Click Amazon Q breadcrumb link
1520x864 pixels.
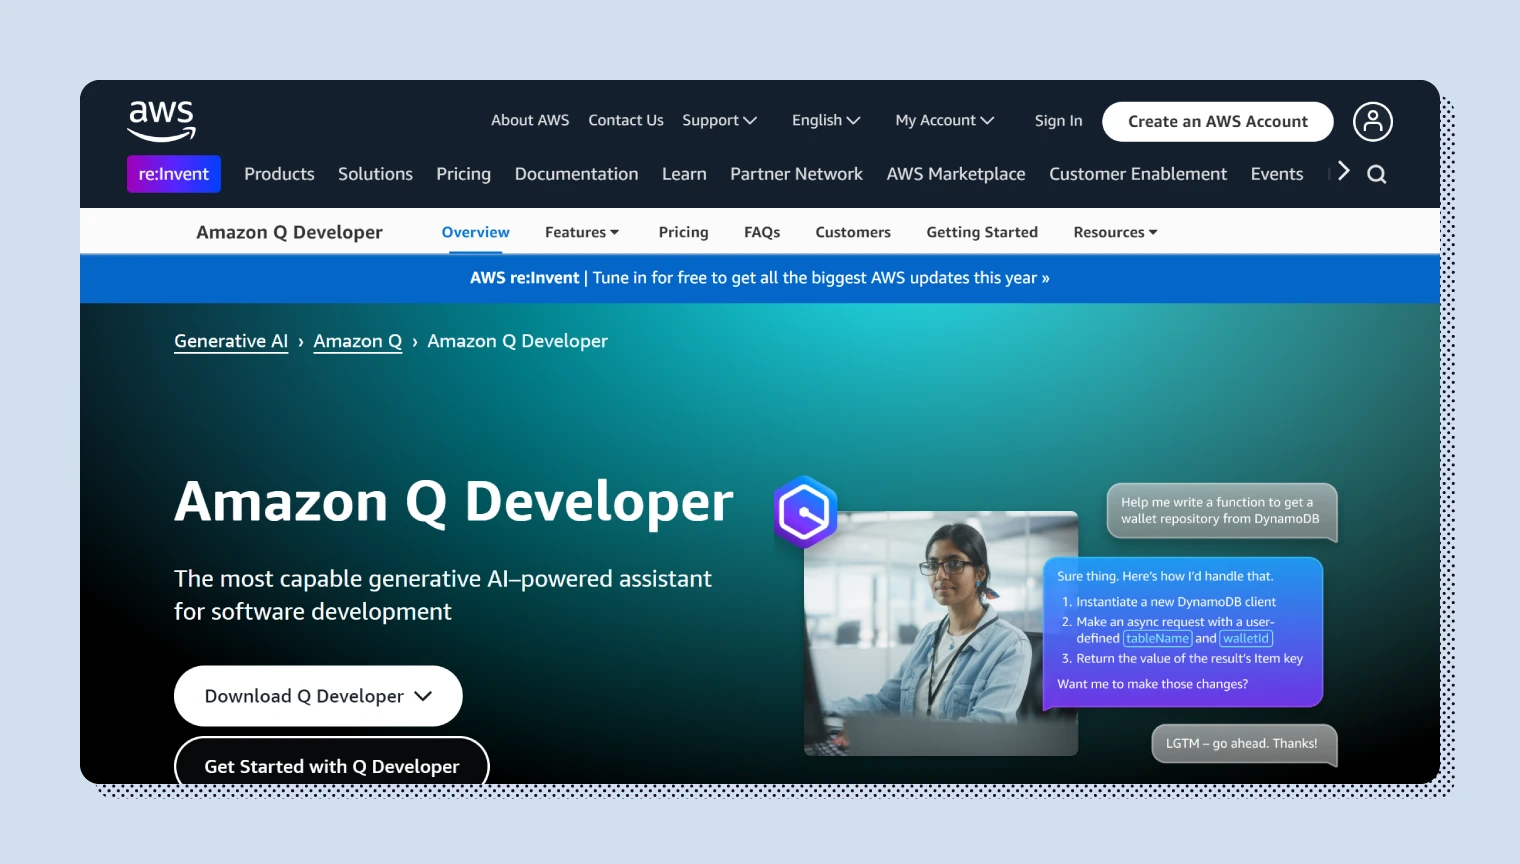point(358,341)
